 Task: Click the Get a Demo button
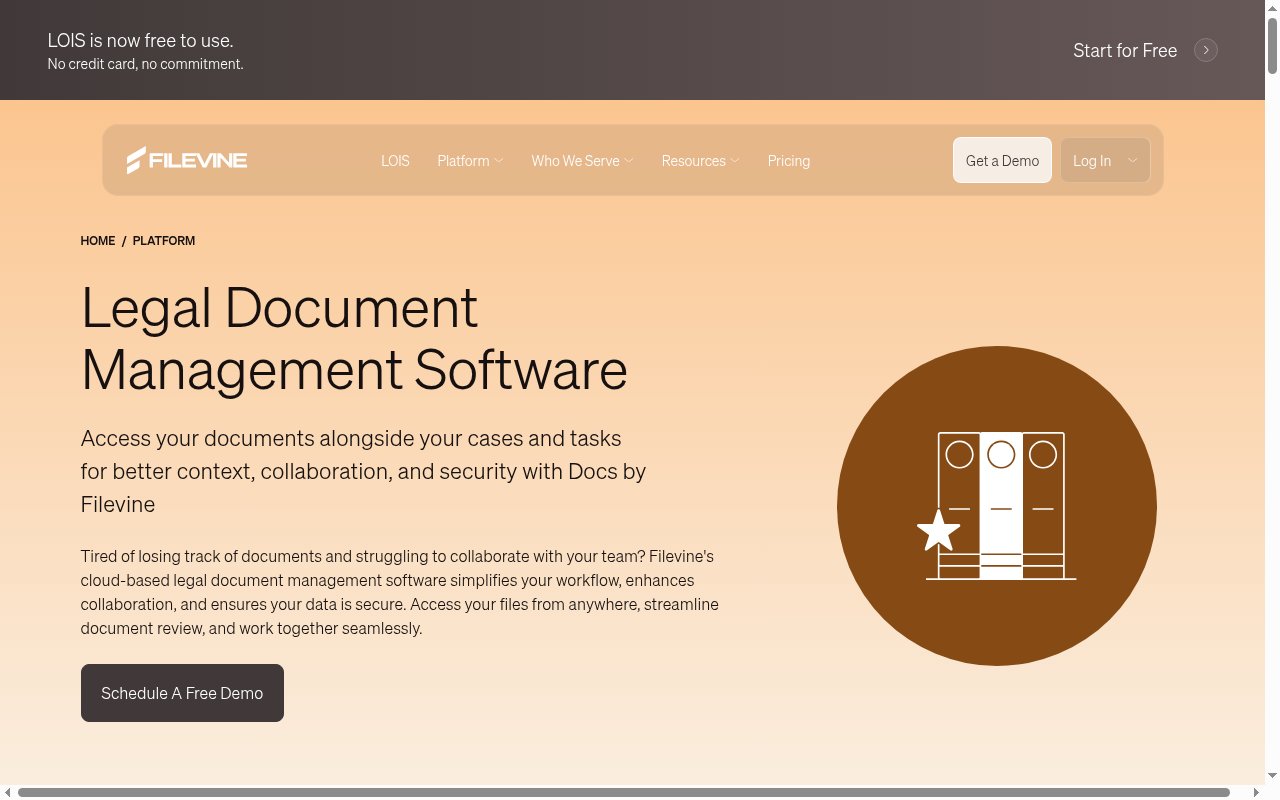pos(1002,160)
